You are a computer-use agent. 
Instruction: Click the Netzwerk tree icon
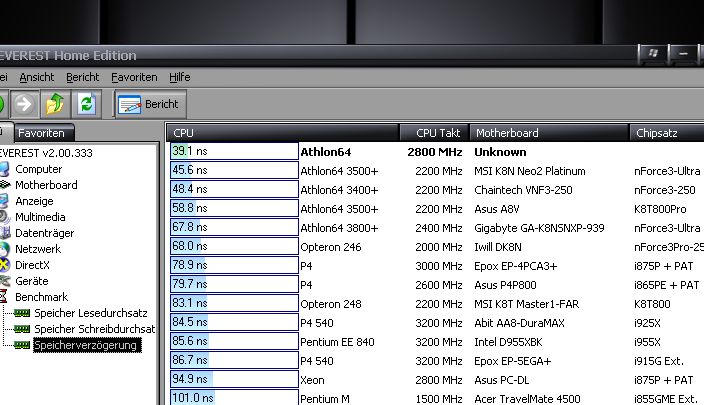click(x=4, y=249)
